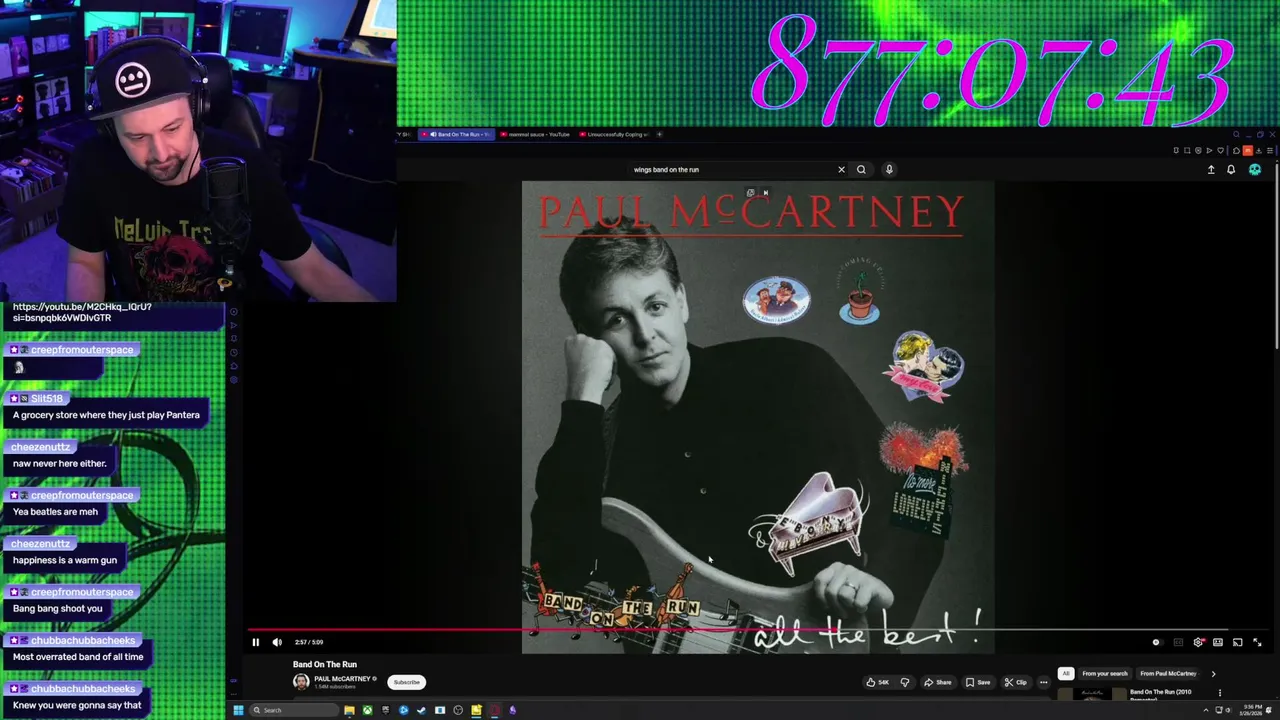The image size is (1280, 720).
Task: Click 'Bang bang shoot you' chat message
Action: coord(58,608)
